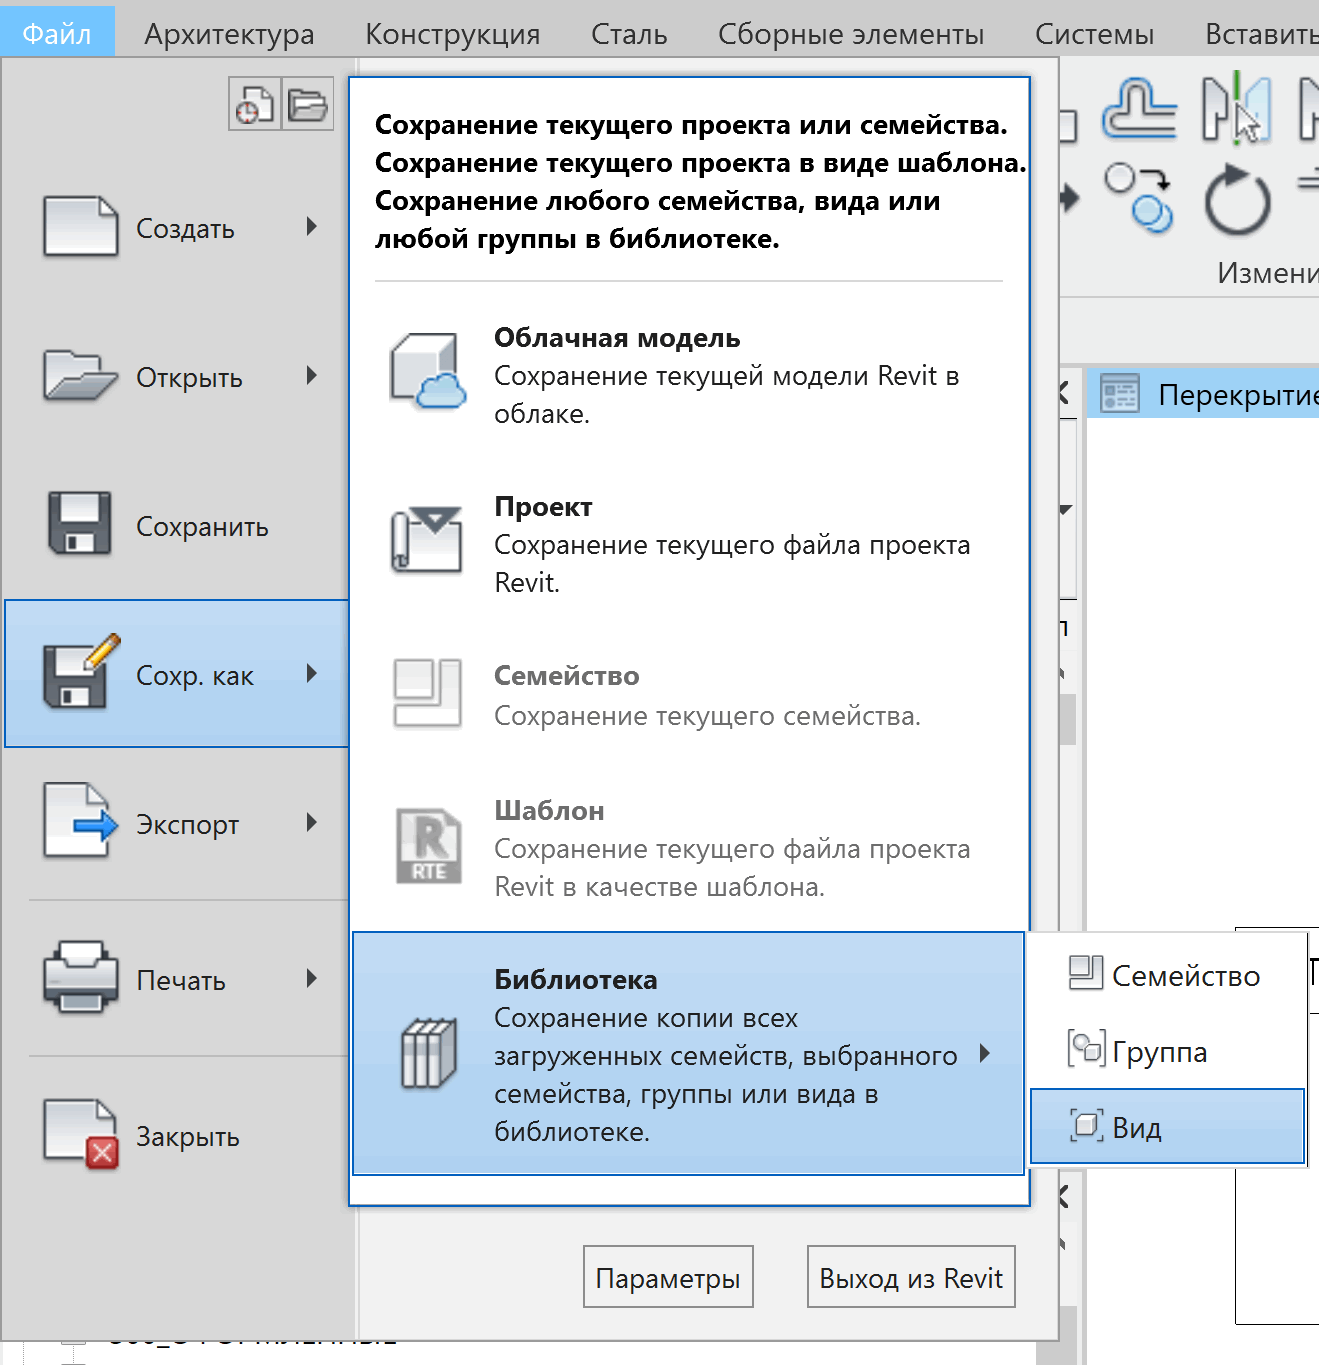
Task: Expand the Сохр. как submenu arrow
Action: click(x=312, y=673)
